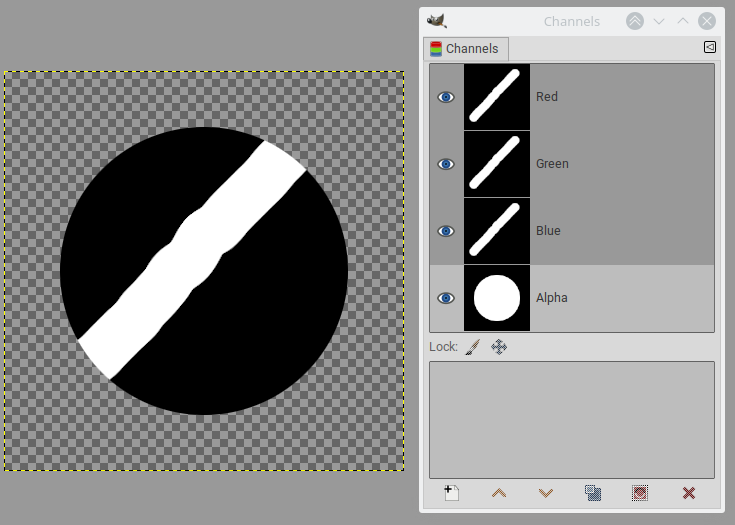
Task: Click the lower channel arrow button
Action: coord(545,493)
